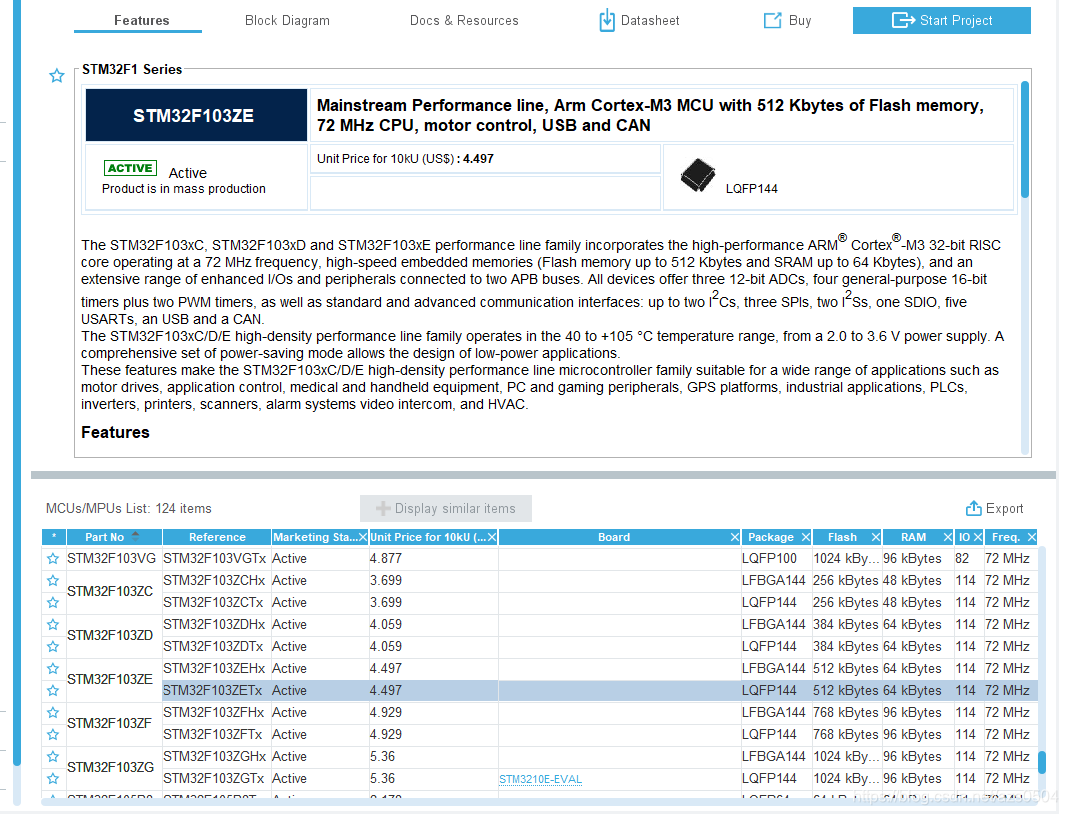Star the STM32F103VGTx row
The image size is (1068, 815).
53,559
